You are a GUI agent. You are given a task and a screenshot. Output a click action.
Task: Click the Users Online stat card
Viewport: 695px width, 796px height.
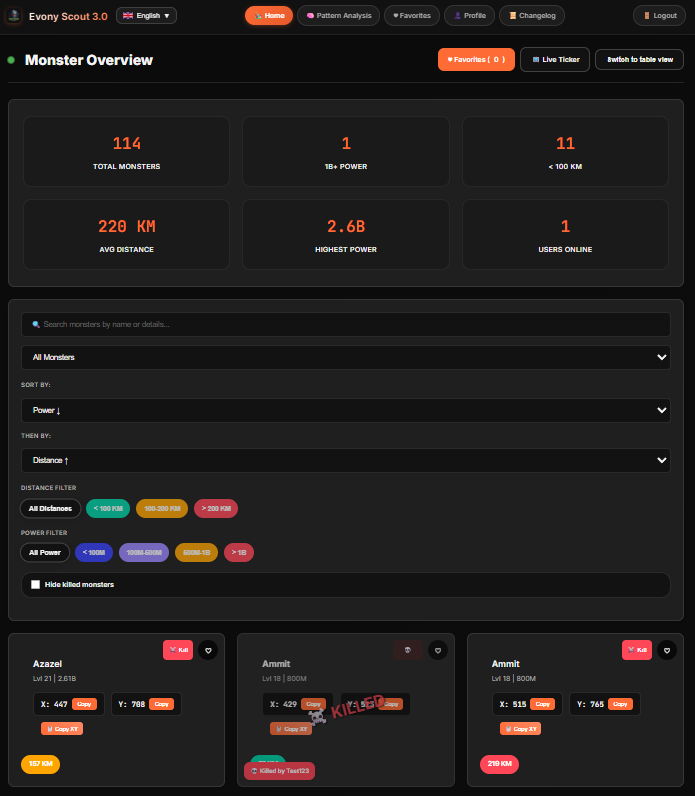[x=565, y=235]
